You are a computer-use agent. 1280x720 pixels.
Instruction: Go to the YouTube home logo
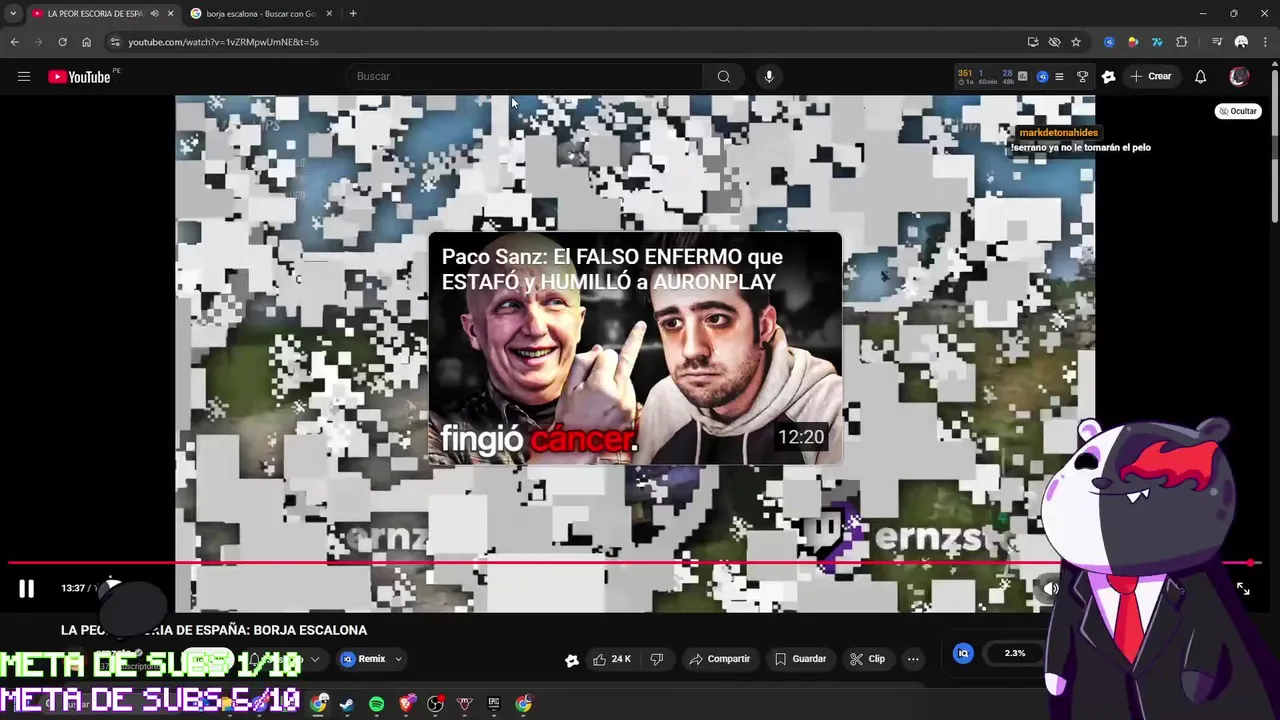click(79, 77)
